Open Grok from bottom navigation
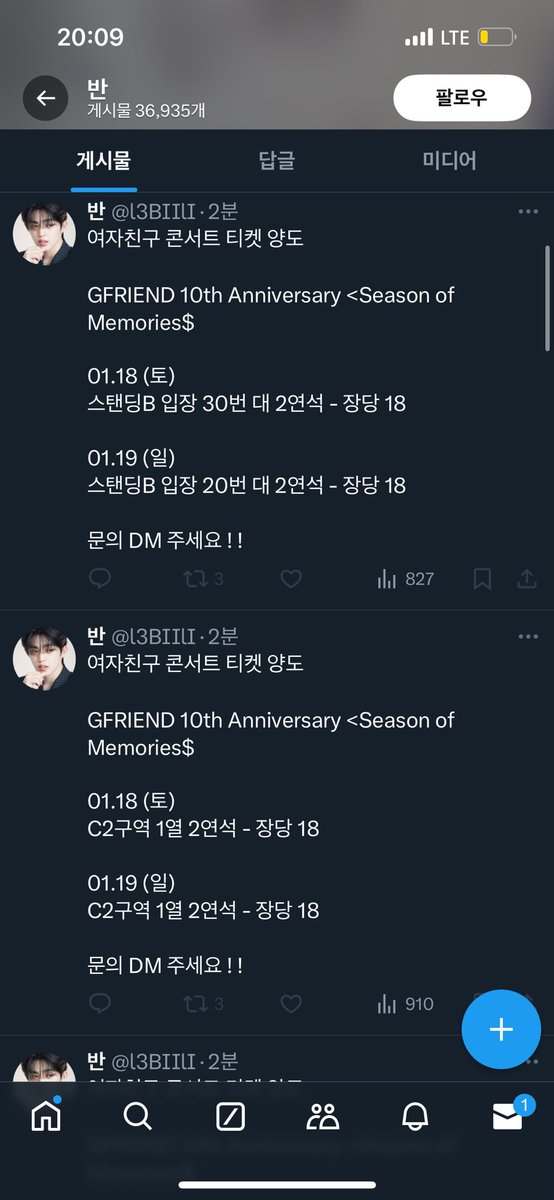This screenshot has width=554, height=1200. pyautogui.click(x=230, y=1116)
